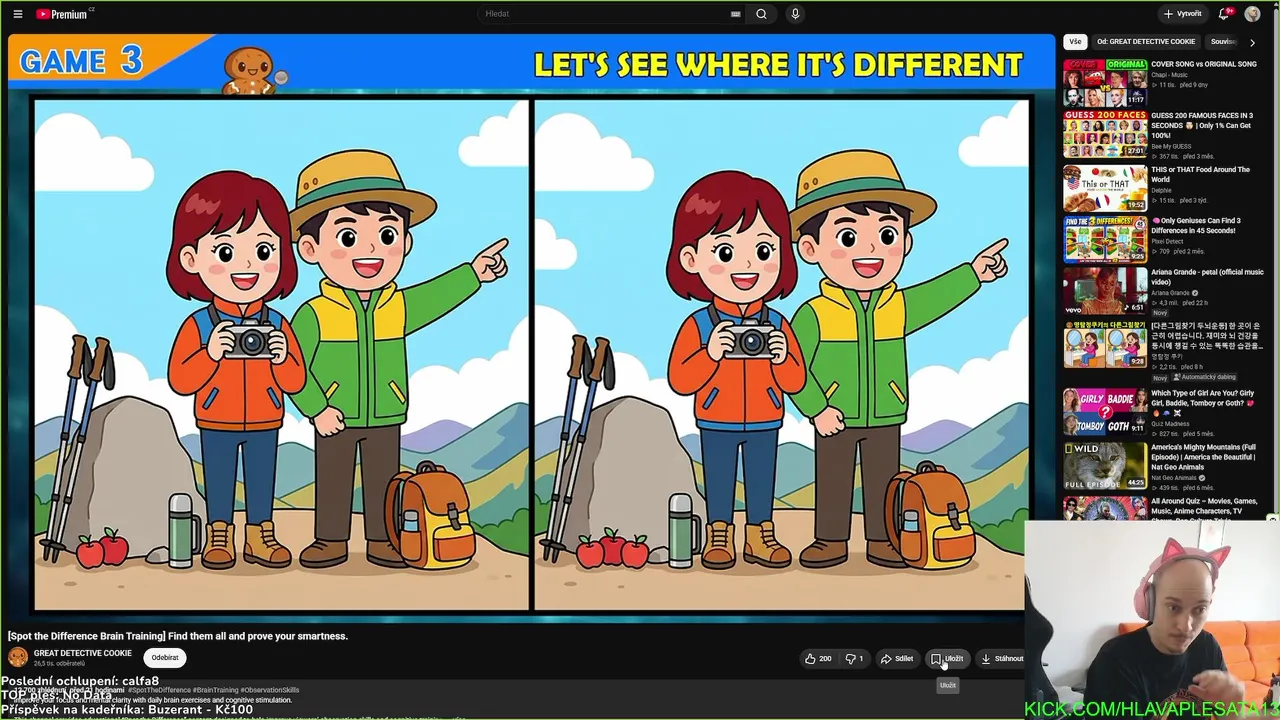Viewport: 1280px width, 720px height.
Task: Open Girly Baddie Tomboy Goth thumbnail
Action: (1105, 412)
